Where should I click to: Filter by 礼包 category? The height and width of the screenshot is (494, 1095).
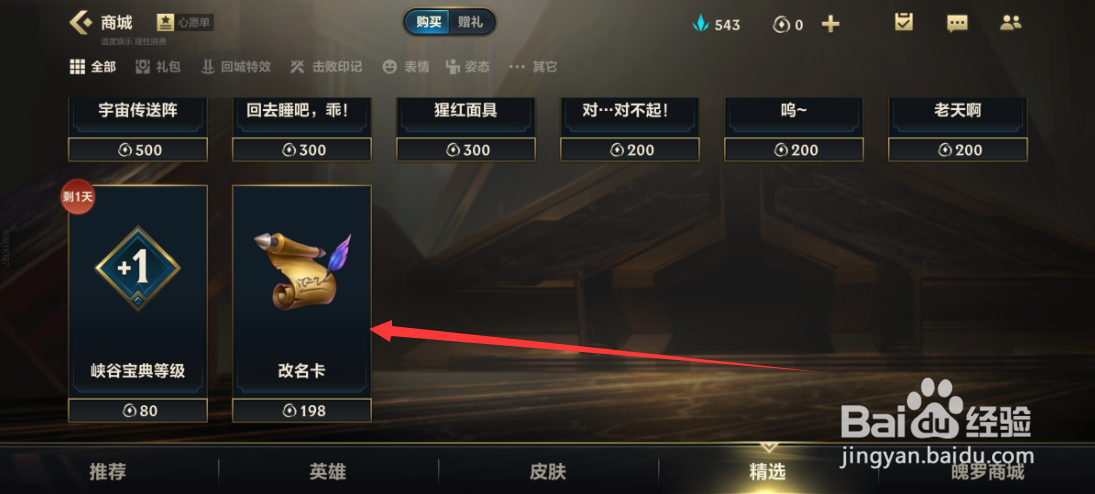(x=158, y=67)
